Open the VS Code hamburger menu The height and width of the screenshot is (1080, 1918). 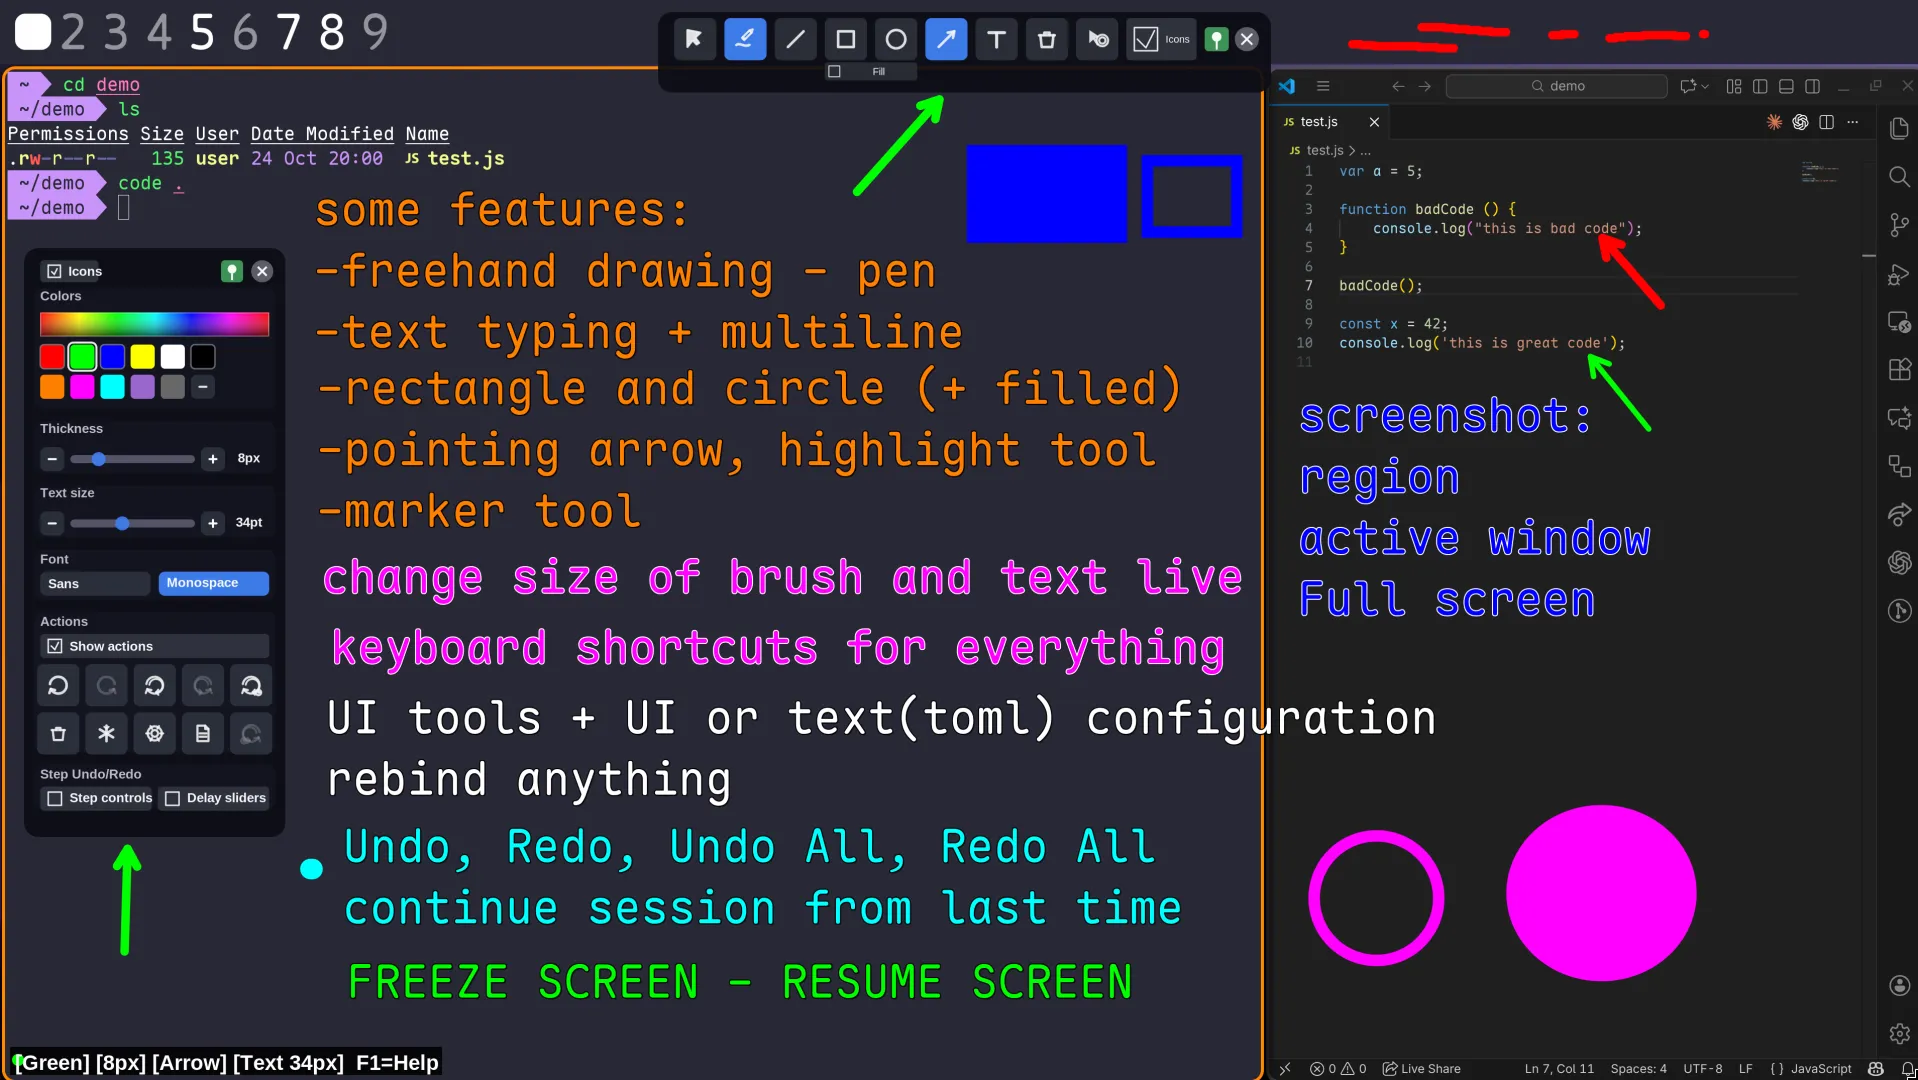pos(1322,86)
